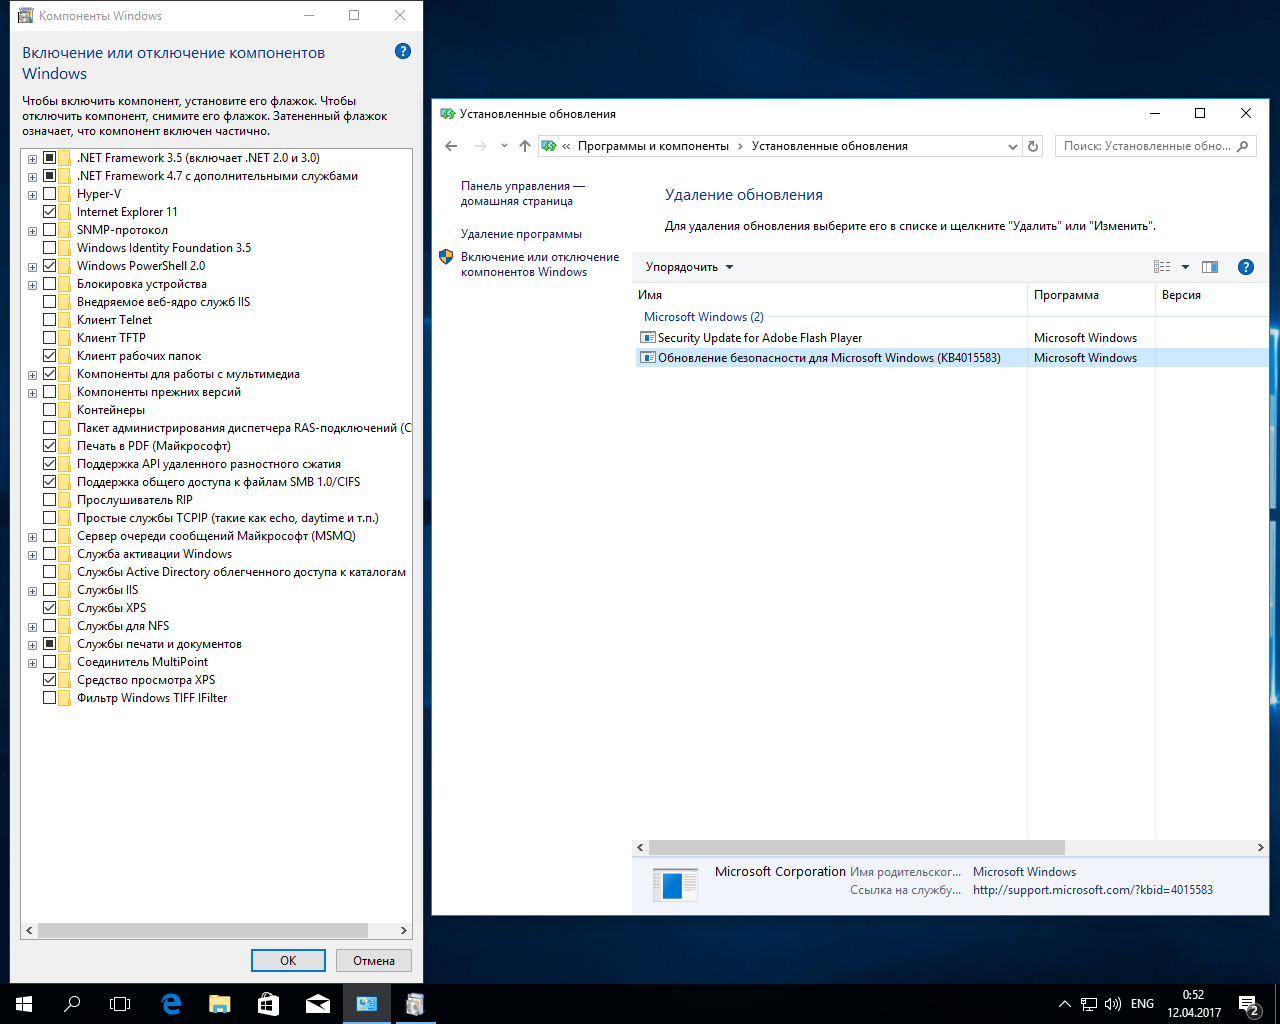Open File Explorer from taskbar
This screenshot has height=1024, width=1280.
click(220, 1004)
